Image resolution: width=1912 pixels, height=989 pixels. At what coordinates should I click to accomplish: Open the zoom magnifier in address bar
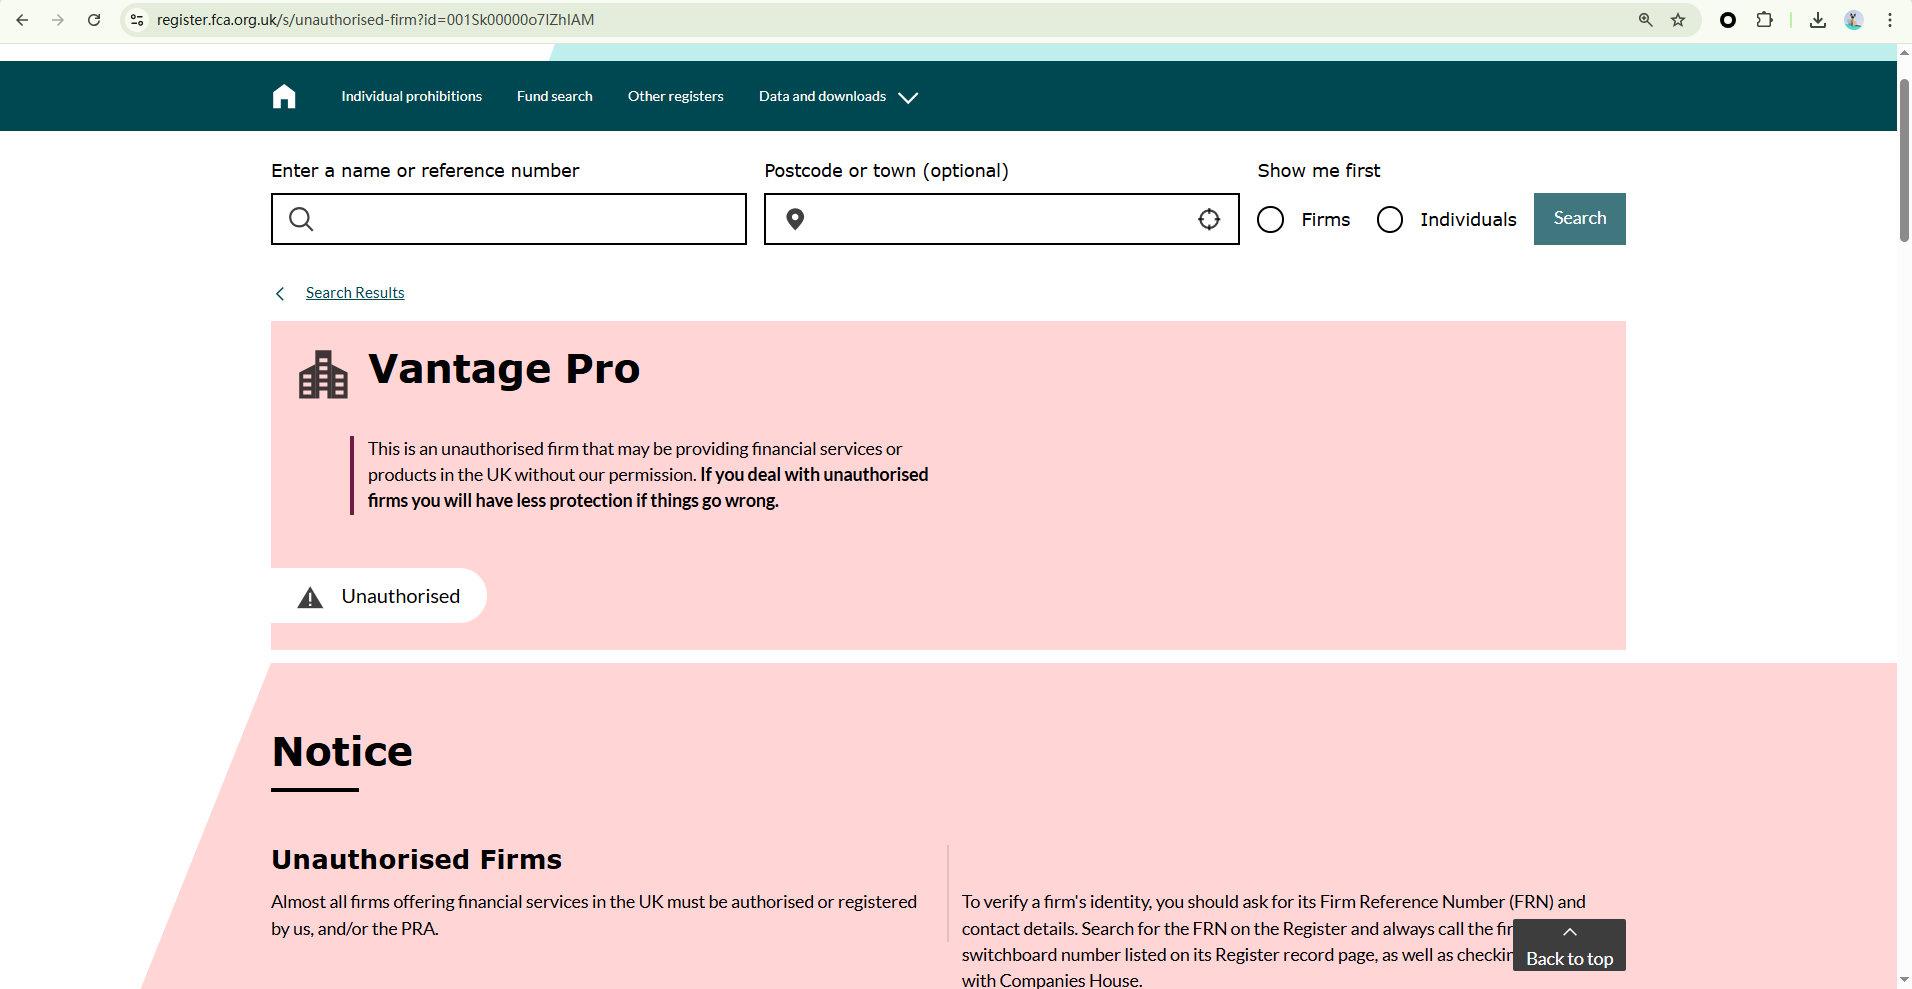pyautogui.click(x=1646, y=20)
